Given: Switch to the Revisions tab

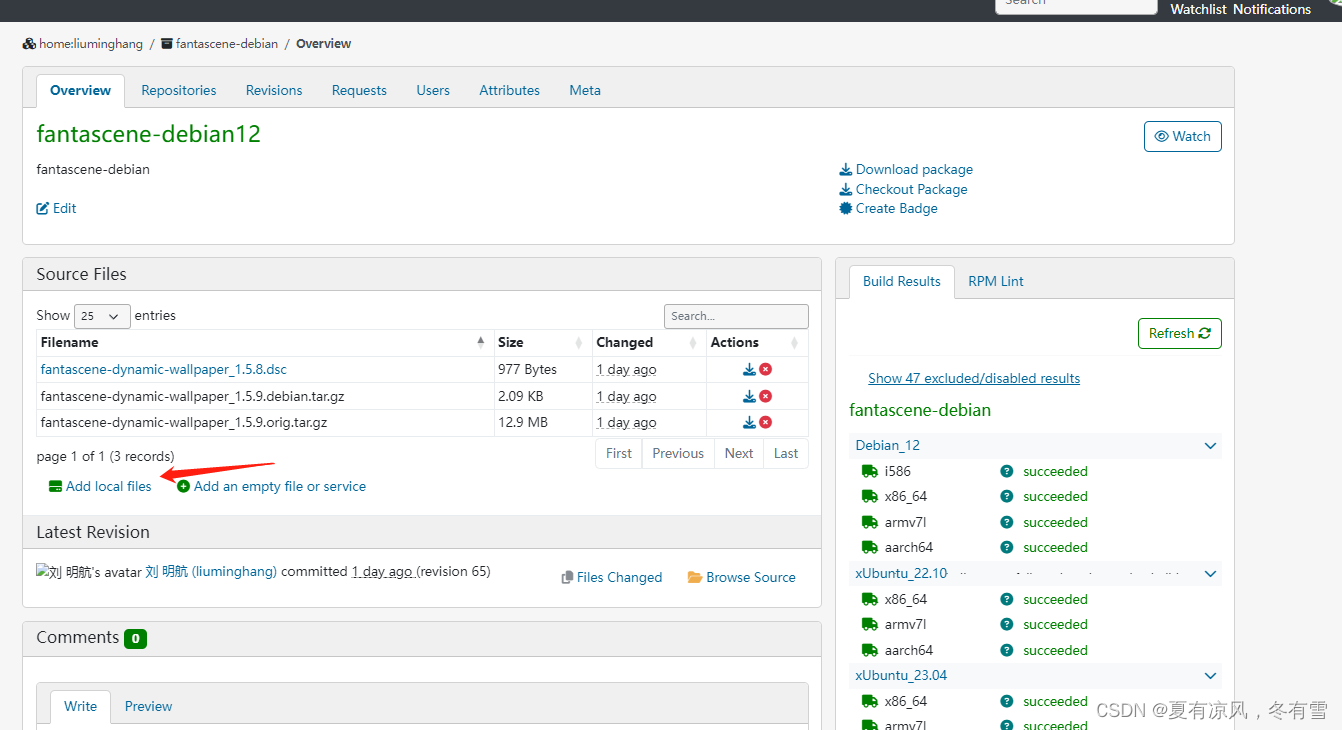Looking at the screenshot, I should coord(274,90).
